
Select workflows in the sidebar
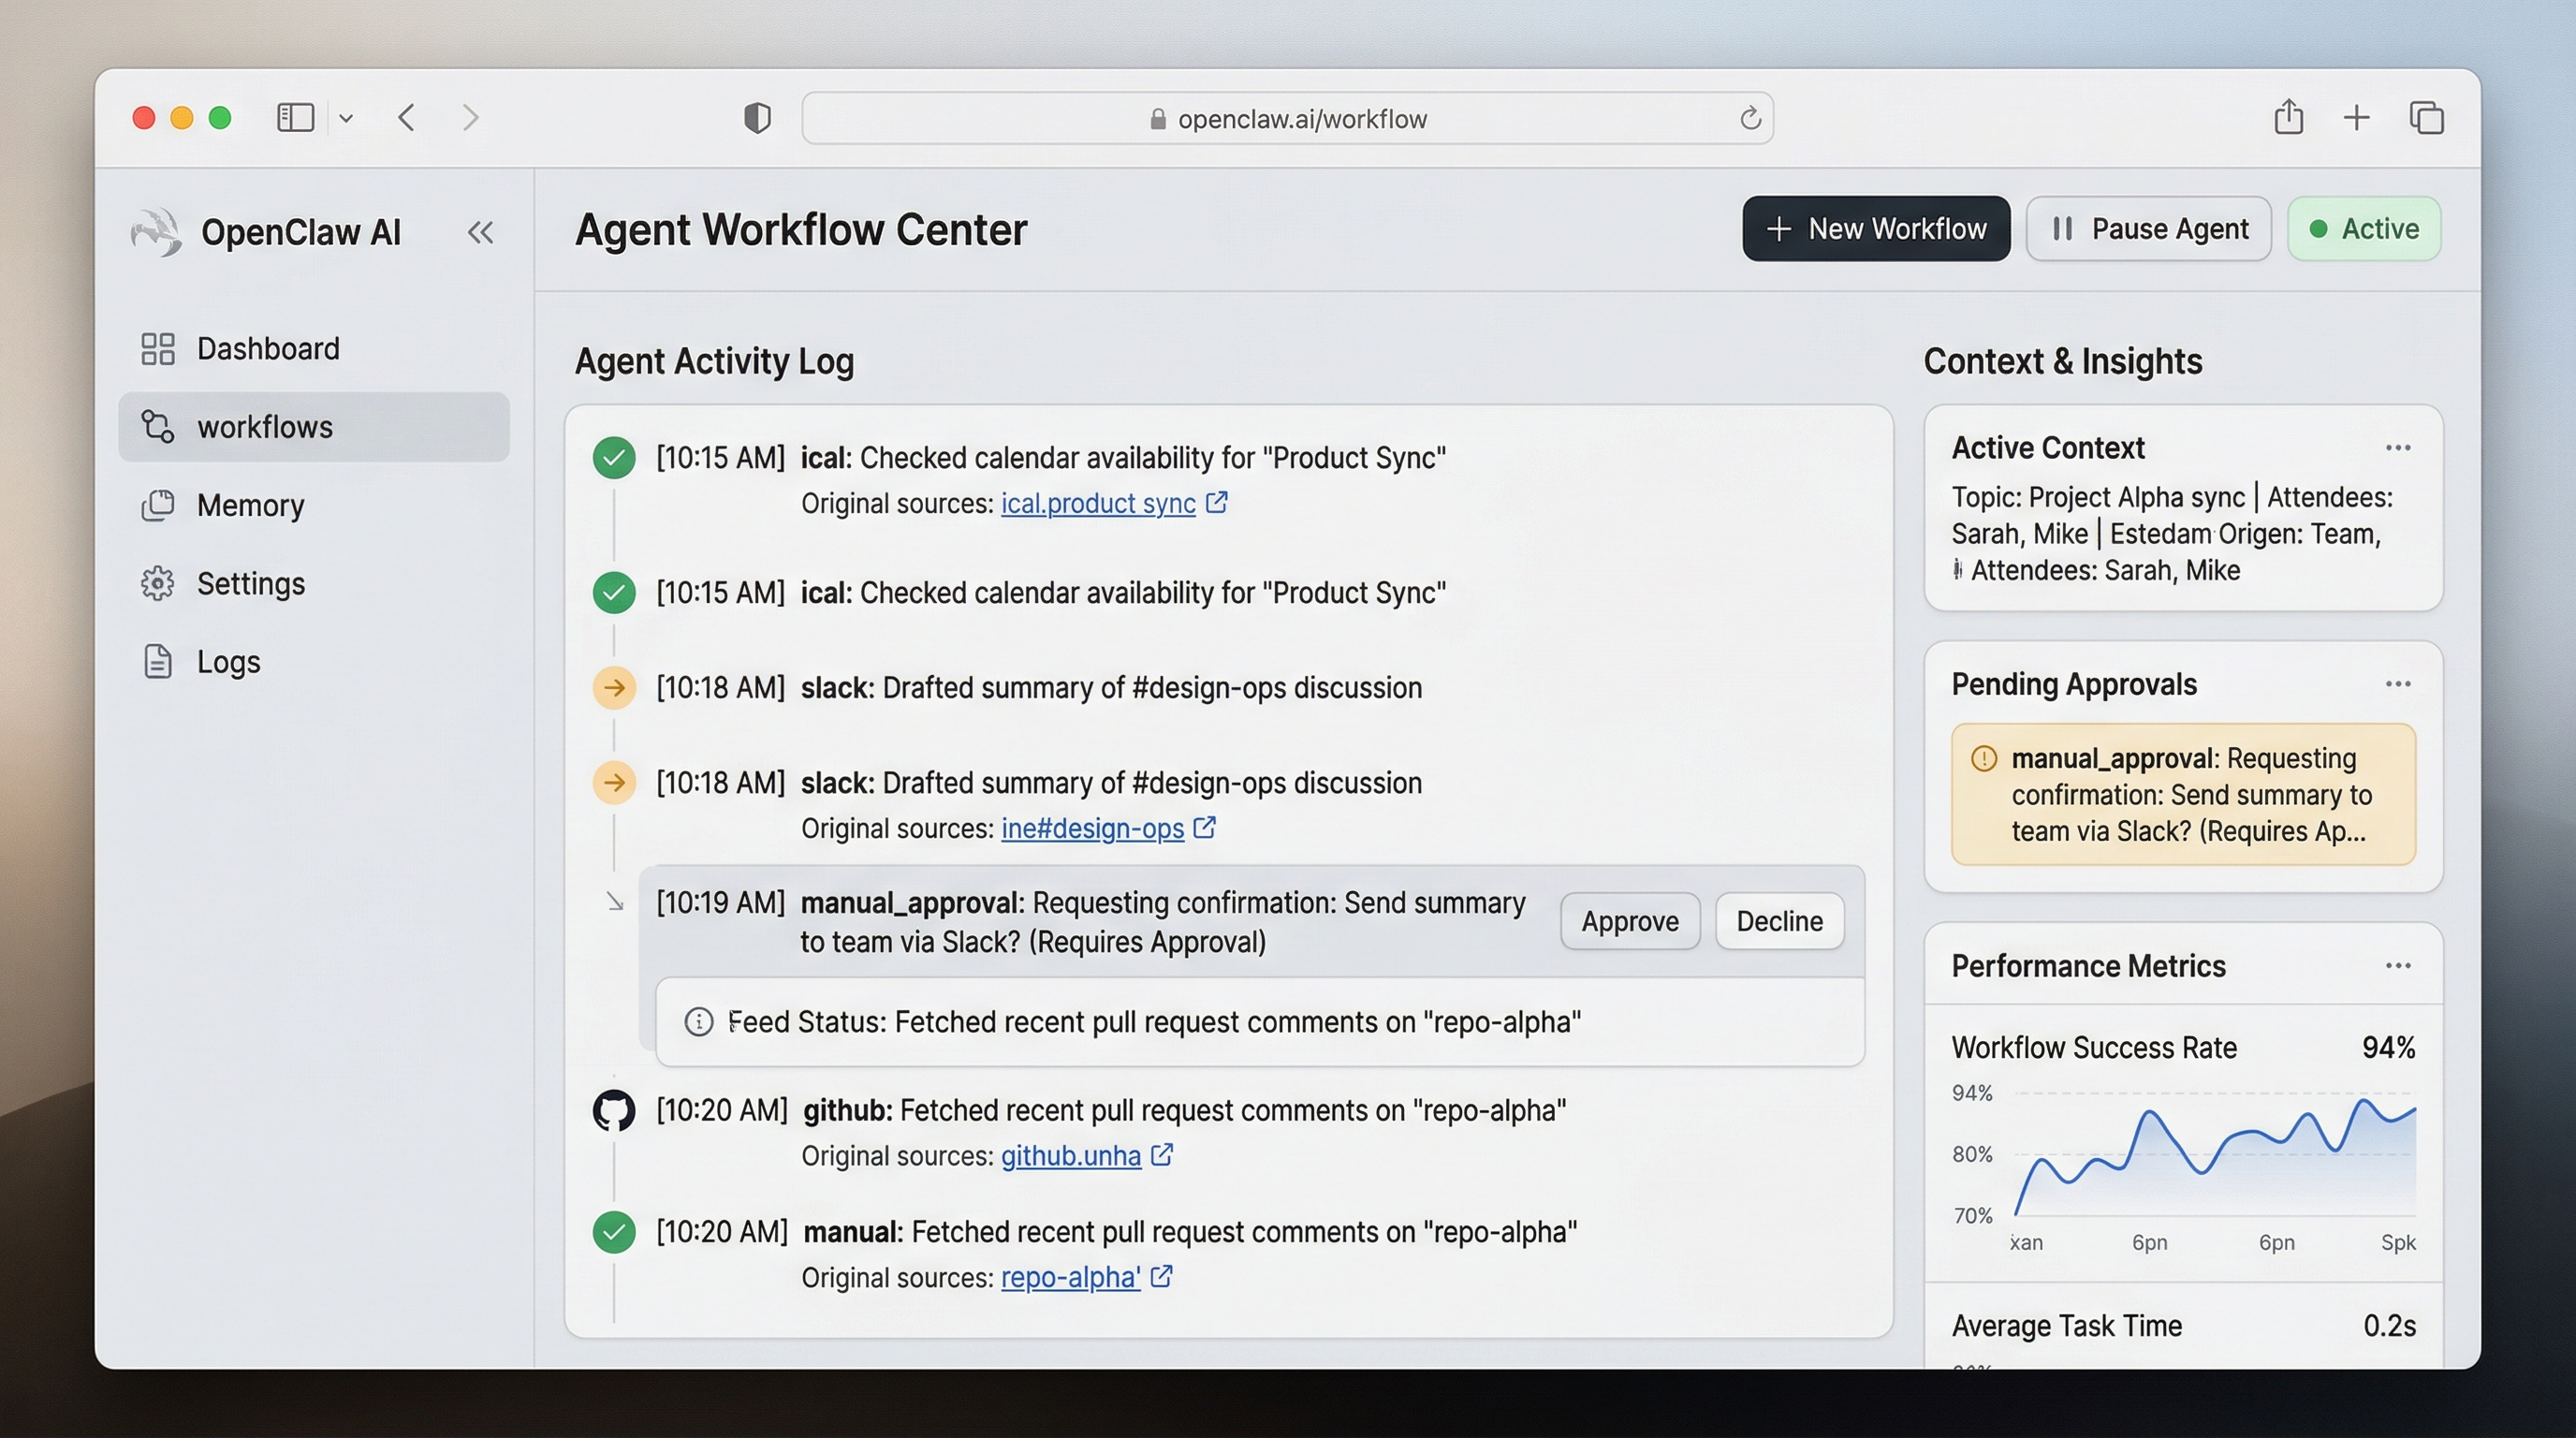click(x=264, y=427)
